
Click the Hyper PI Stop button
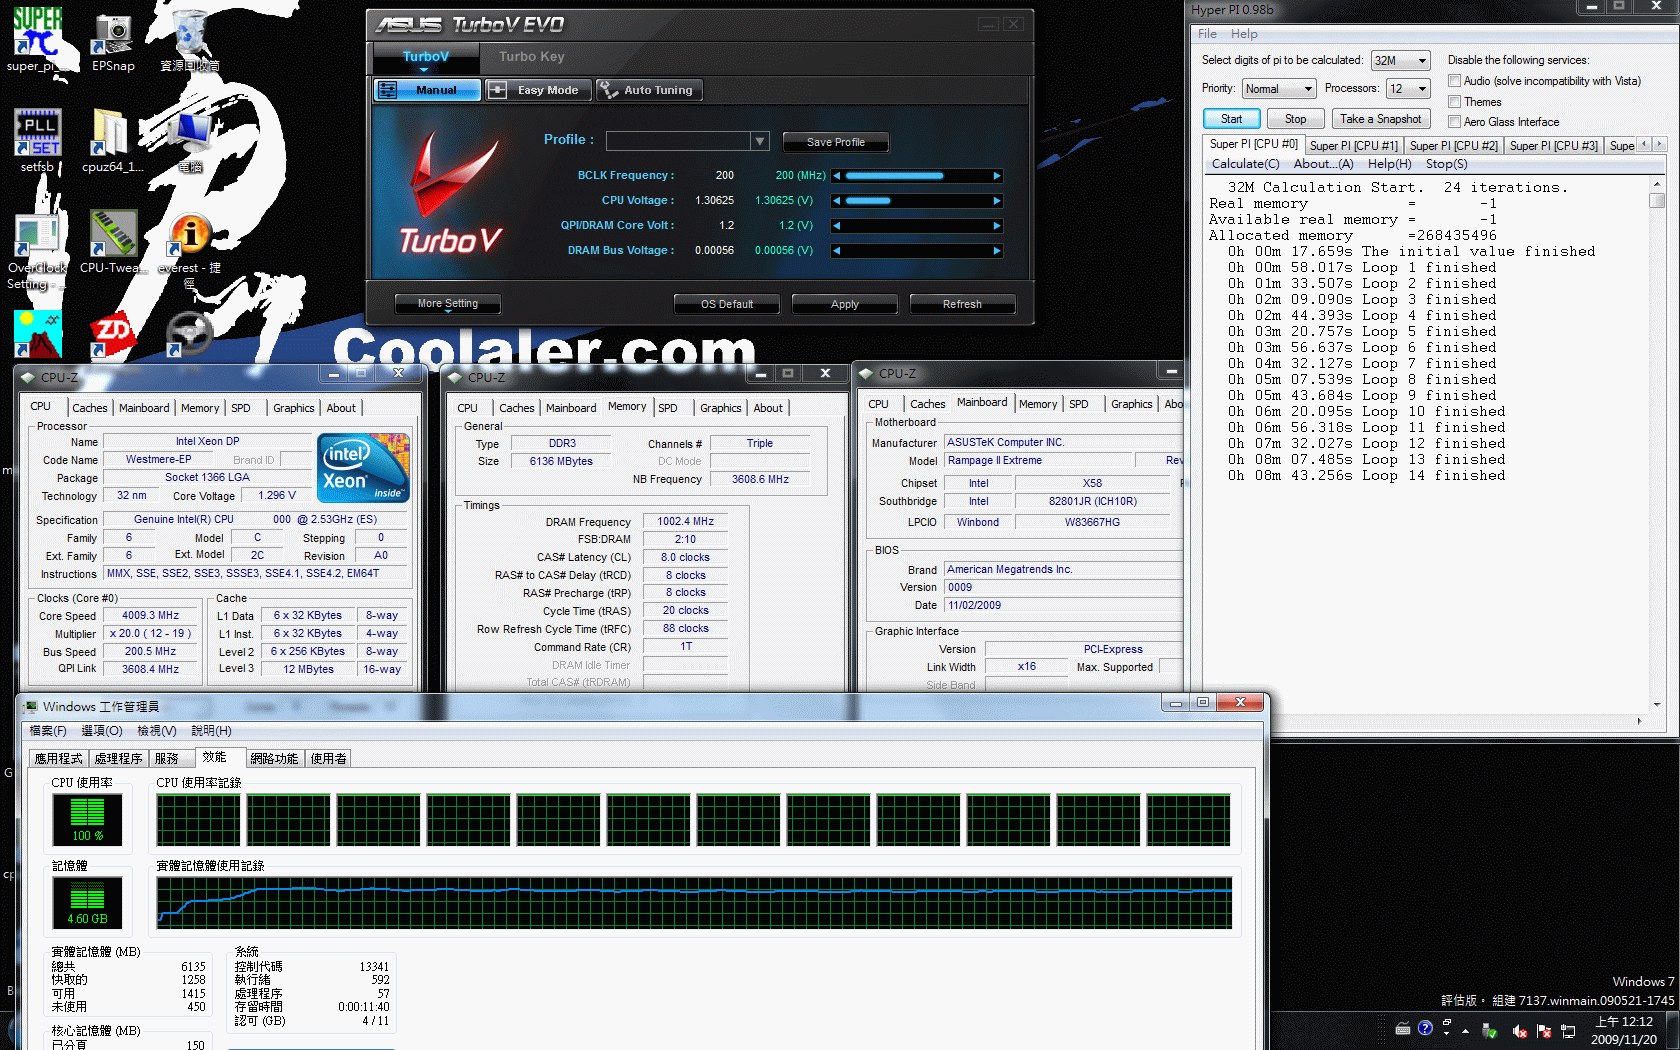pyautogui.click(x=1295, y=119)
